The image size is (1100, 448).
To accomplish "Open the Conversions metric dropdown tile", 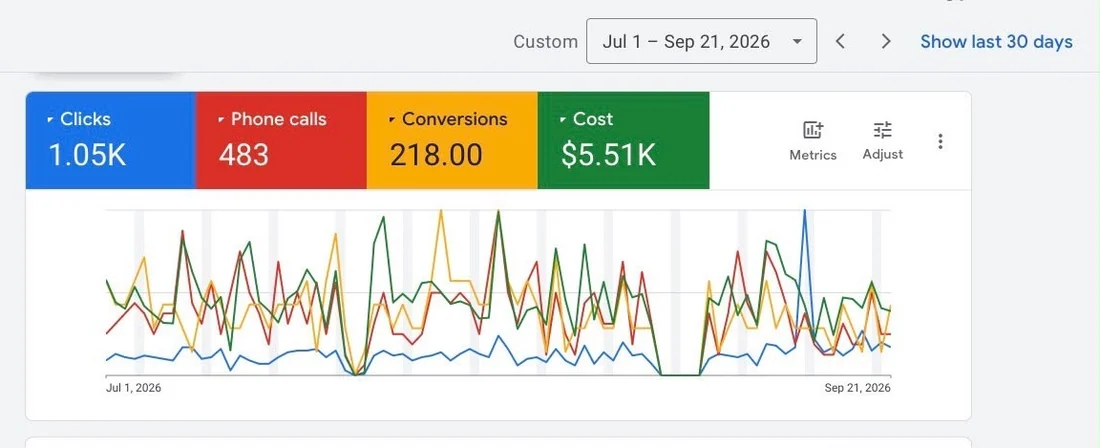I will tap(452, 140).
